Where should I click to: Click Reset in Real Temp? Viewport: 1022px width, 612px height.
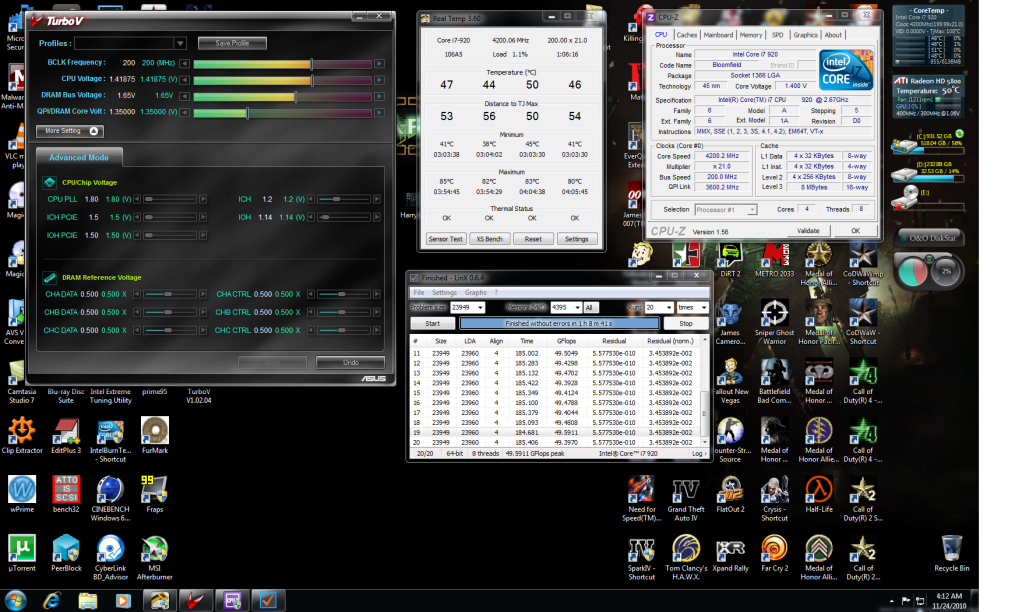tap(533, 239)
